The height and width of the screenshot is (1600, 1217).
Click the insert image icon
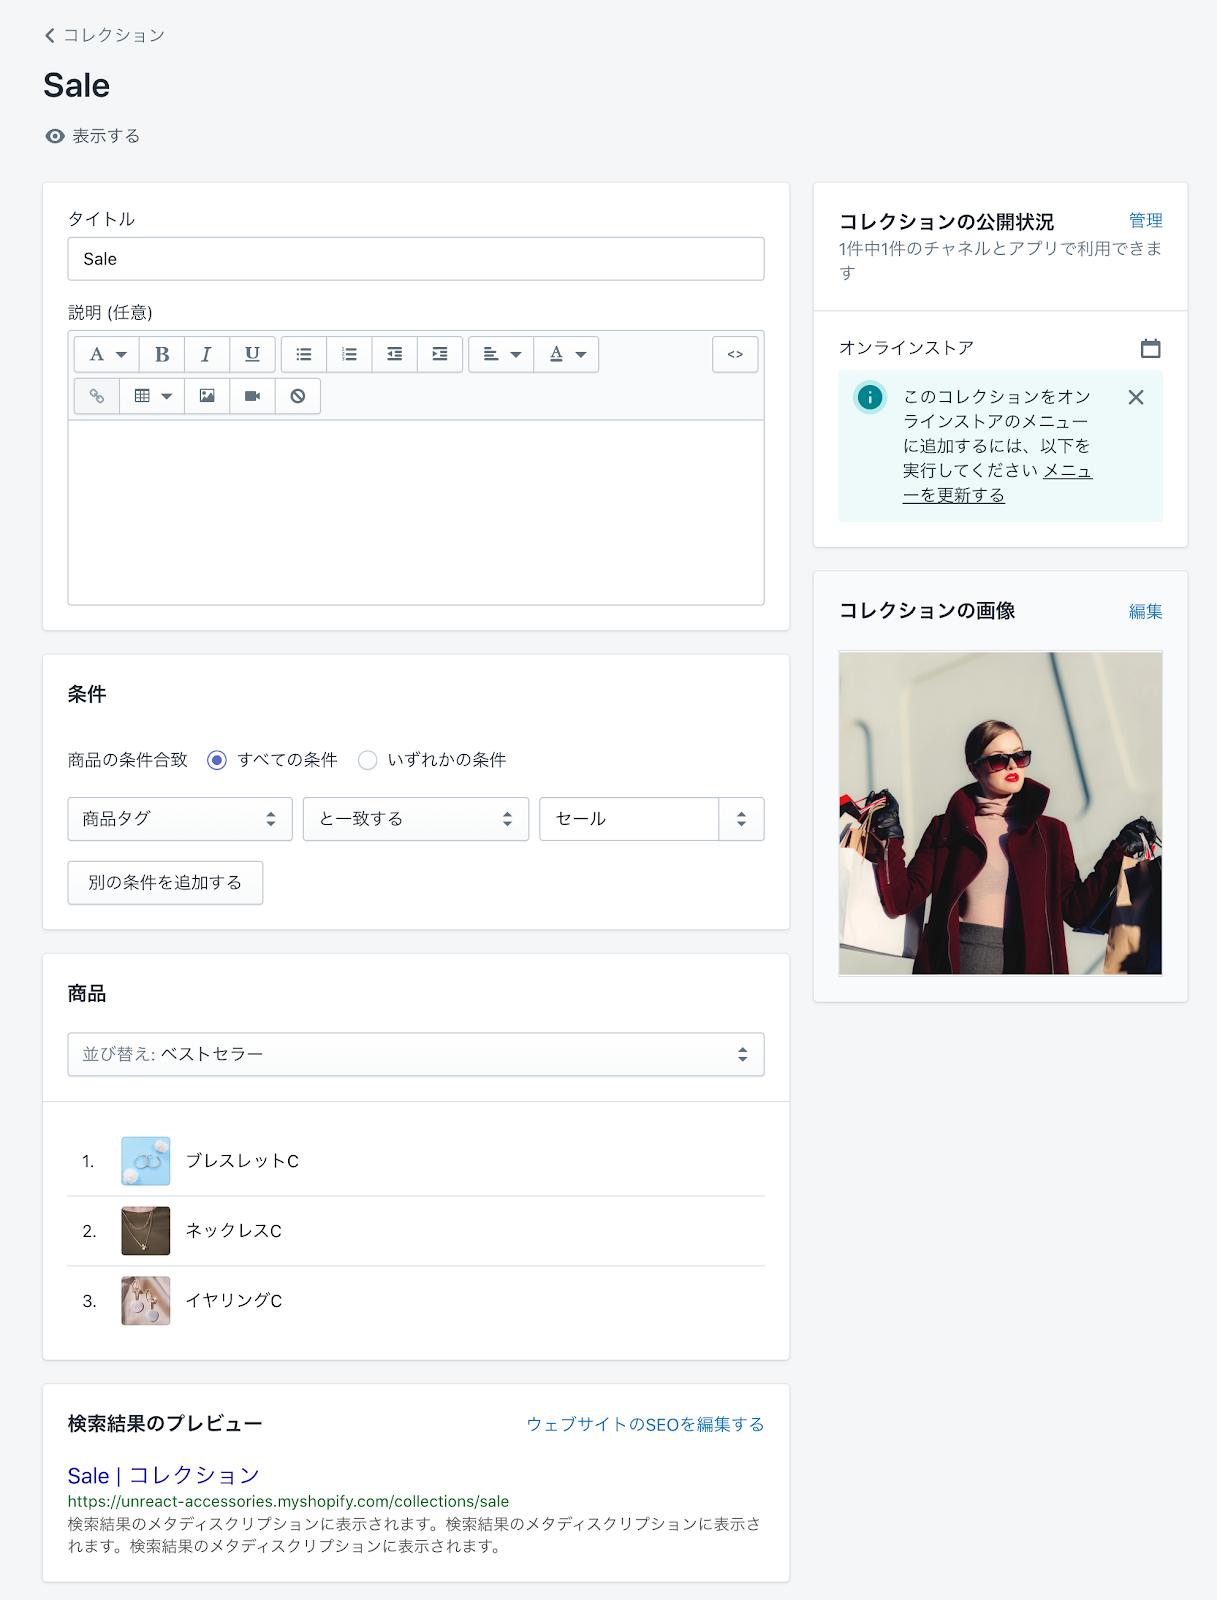pos(207,396)
